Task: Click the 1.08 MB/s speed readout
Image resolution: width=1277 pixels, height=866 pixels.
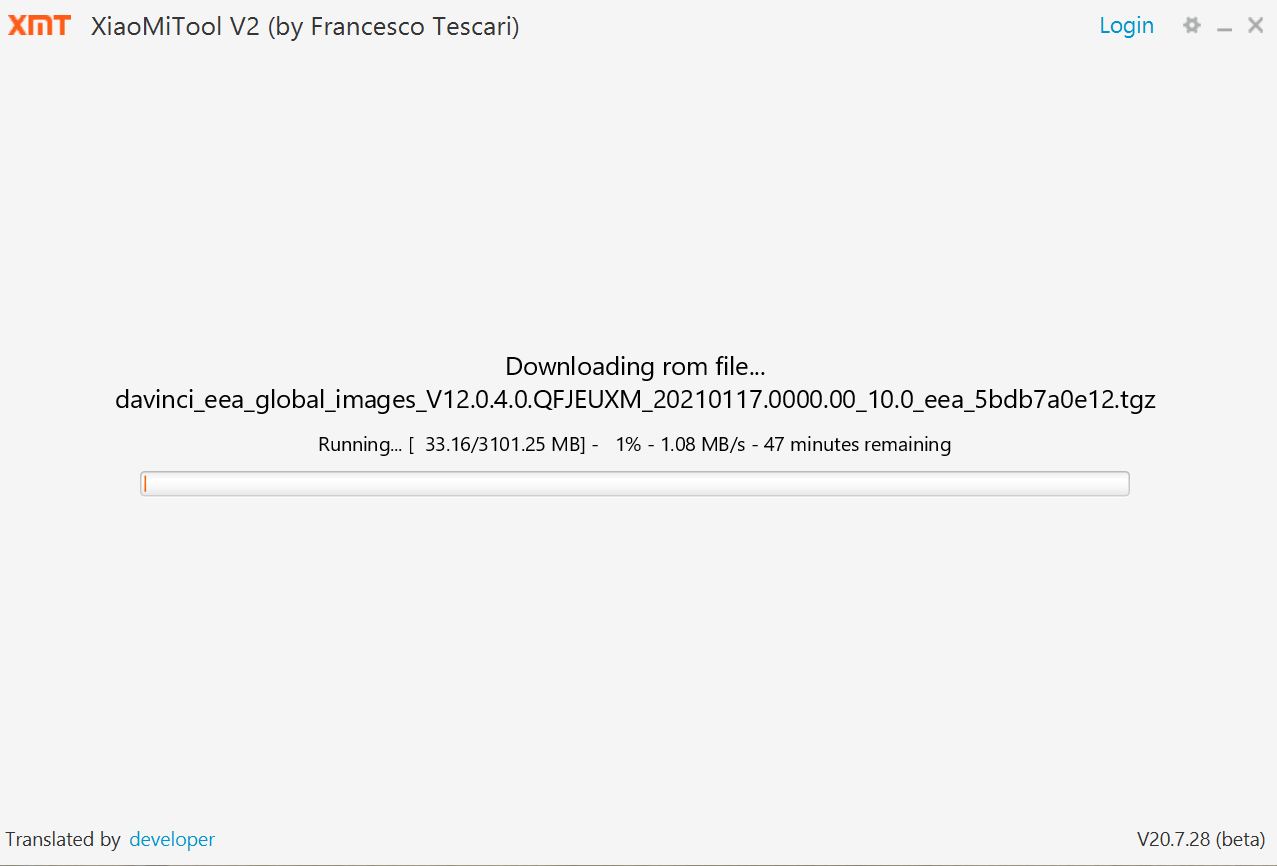Action: pos(703,444)
